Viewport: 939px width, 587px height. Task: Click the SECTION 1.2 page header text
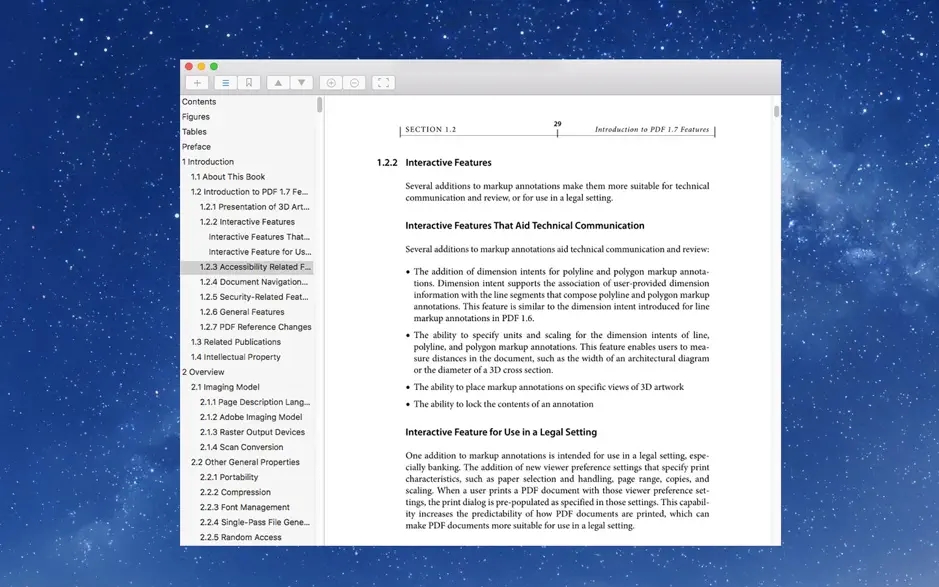pos(431,129)
